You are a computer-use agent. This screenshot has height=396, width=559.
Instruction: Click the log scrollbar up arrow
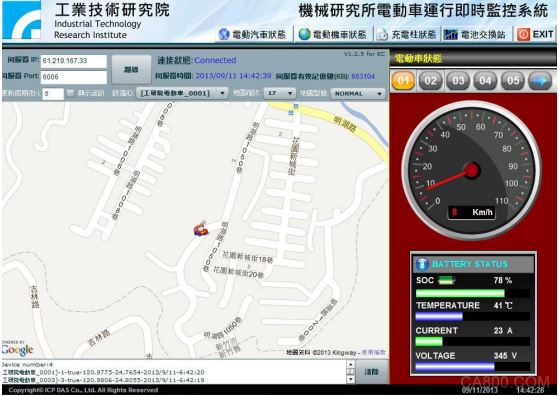click(x=350, y=365)
